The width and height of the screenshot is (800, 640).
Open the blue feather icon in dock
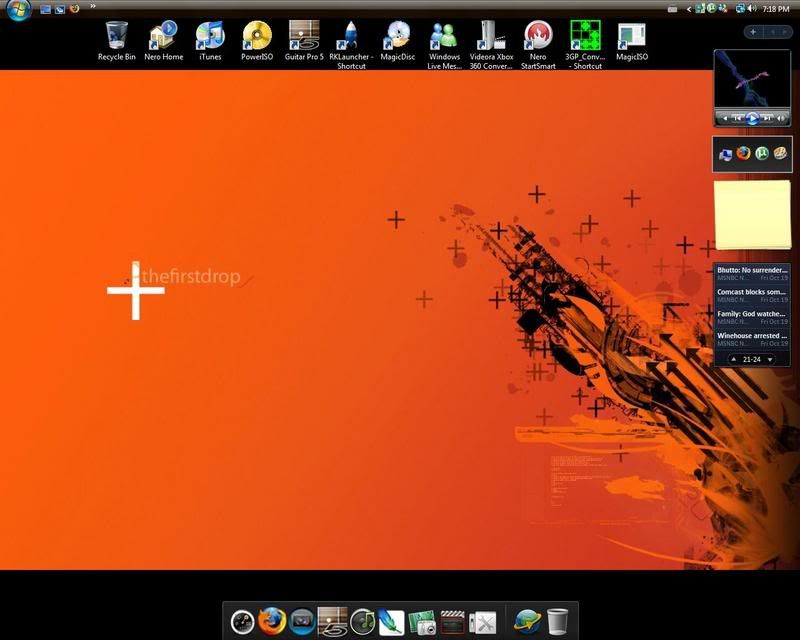392,622
